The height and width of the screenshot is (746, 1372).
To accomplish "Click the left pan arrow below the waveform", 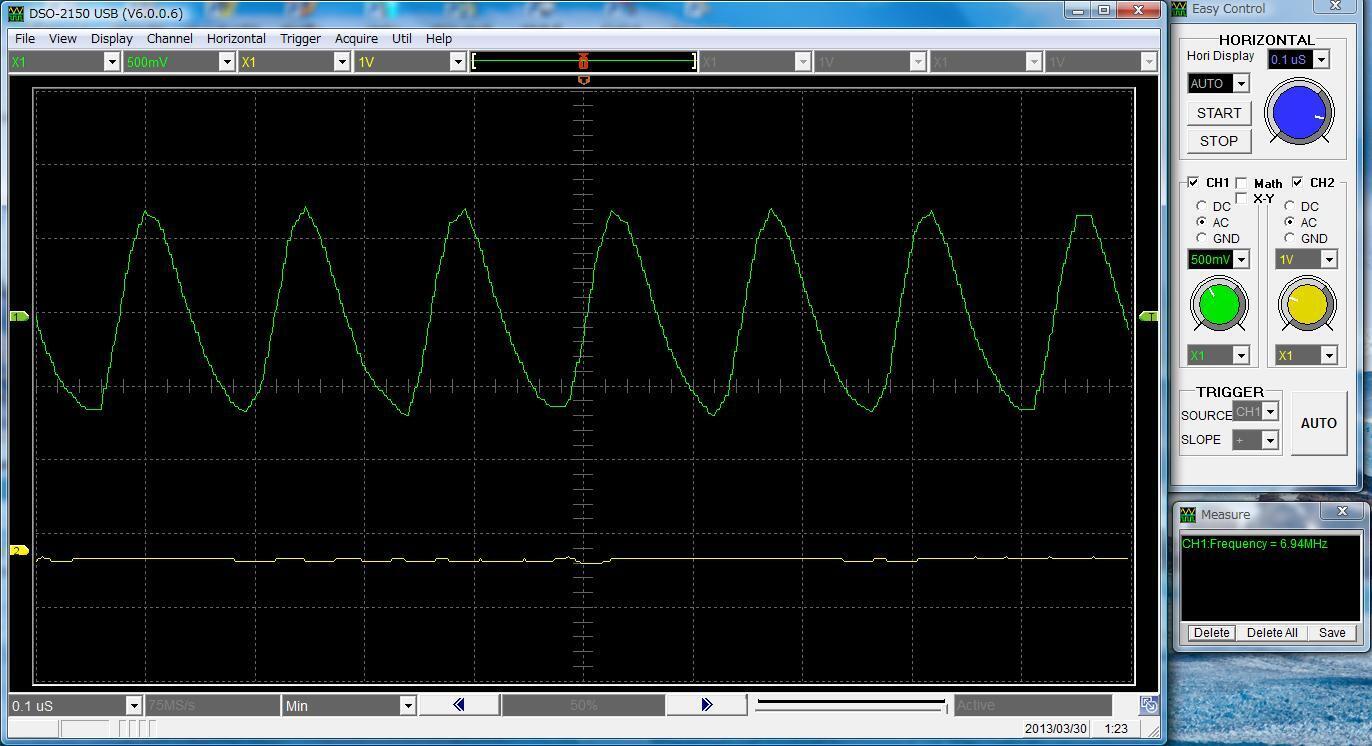I will [459, 704].
